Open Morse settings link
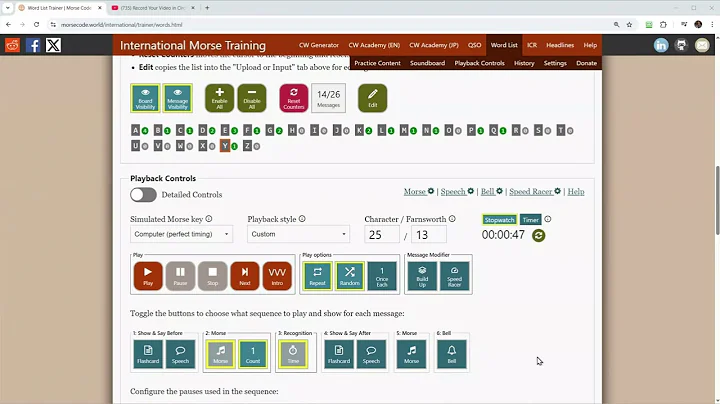Screen dimensions: 720x404 [419, 191]
